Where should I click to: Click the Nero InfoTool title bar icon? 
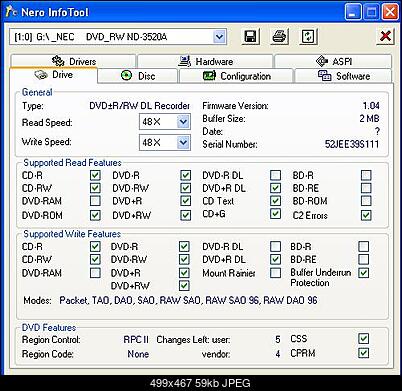11,12
